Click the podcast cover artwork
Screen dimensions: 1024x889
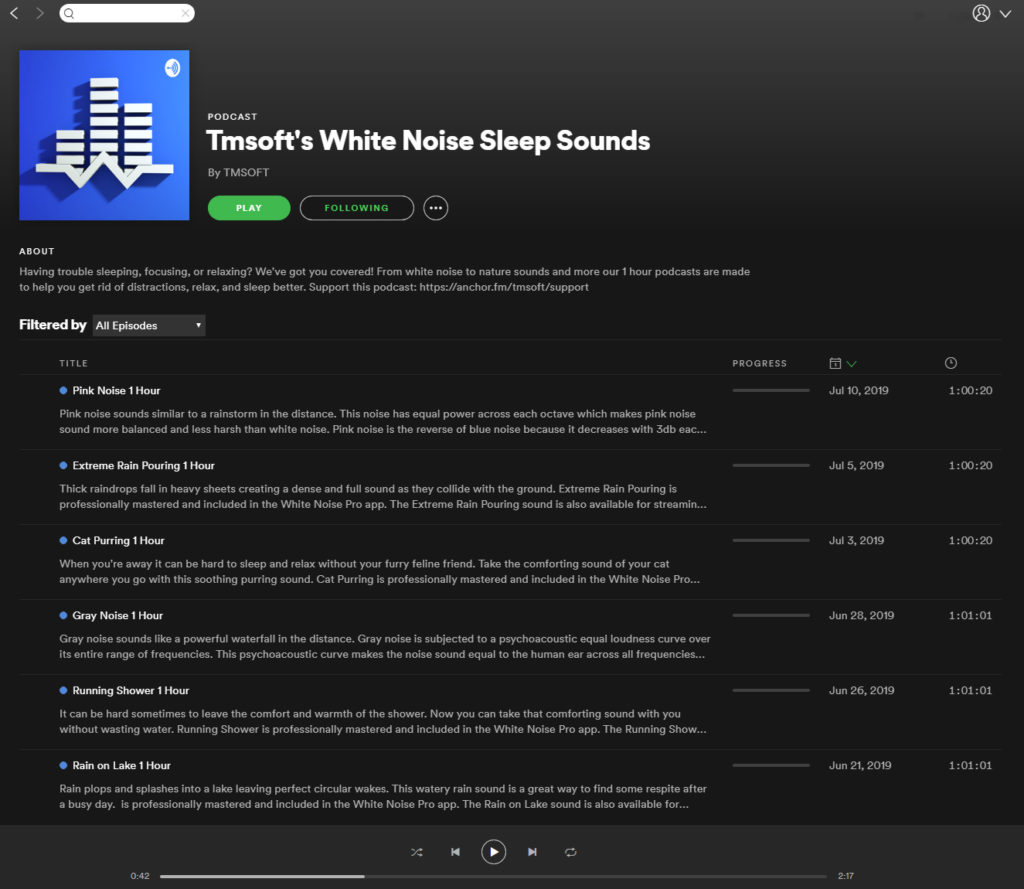pos(104,135)
